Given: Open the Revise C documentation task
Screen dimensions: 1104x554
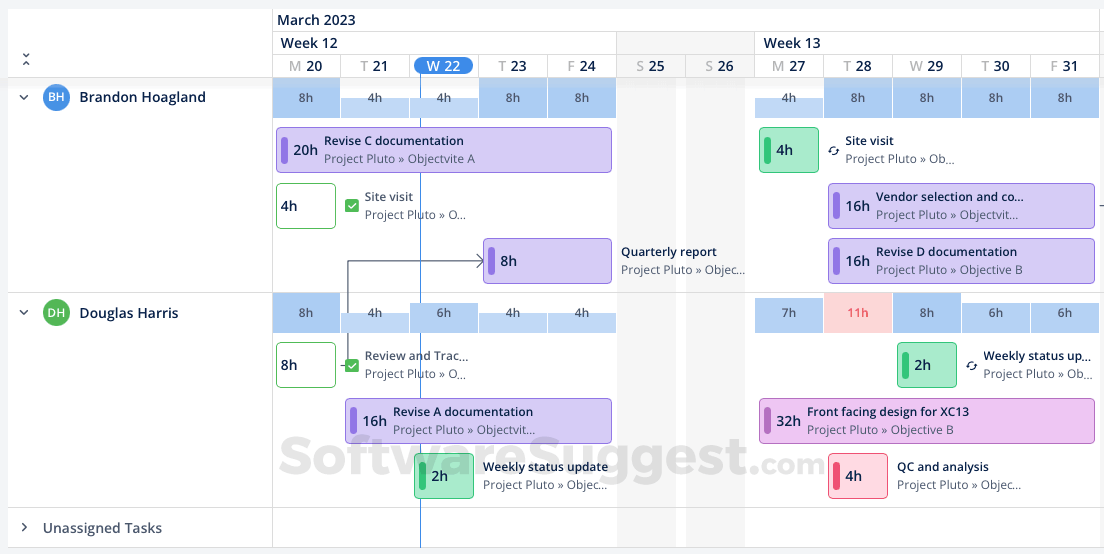Looking at the screenshot, I should [443, 150].
